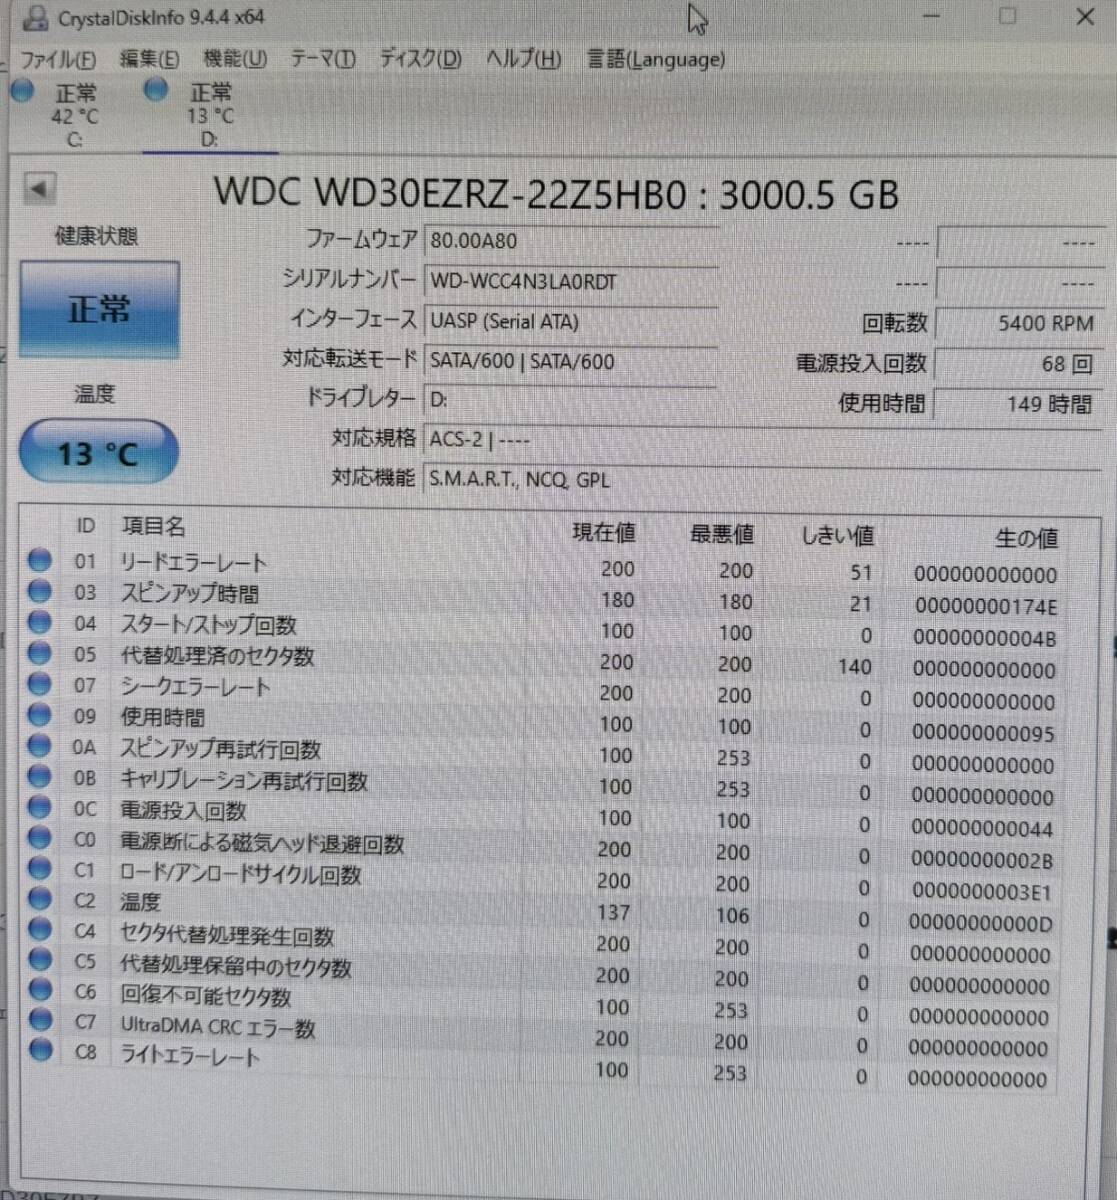Click the status orb for C2 温度
The height and width of the screenshot is (1200, 1117).
(x=39, y=898)
